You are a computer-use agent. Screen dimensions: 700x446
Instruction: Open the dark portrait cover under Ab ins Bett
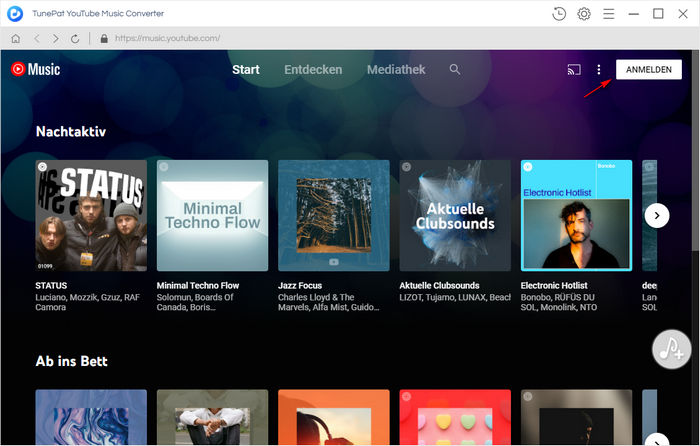576,417
